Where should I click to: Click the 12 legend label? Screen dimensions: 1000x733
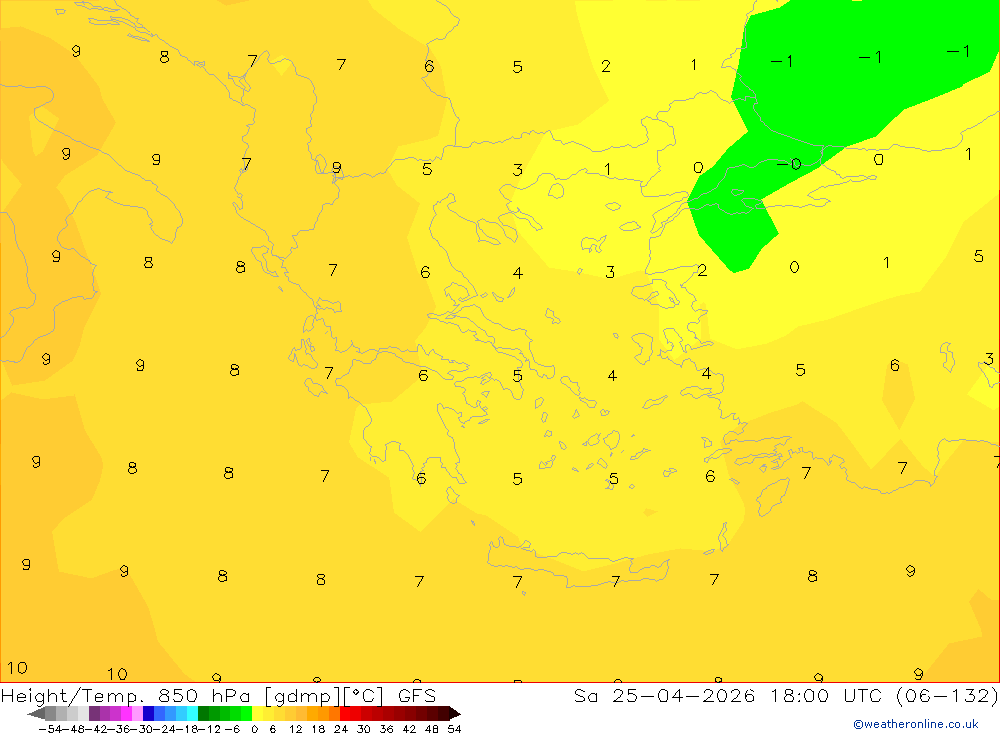point(295,729)
